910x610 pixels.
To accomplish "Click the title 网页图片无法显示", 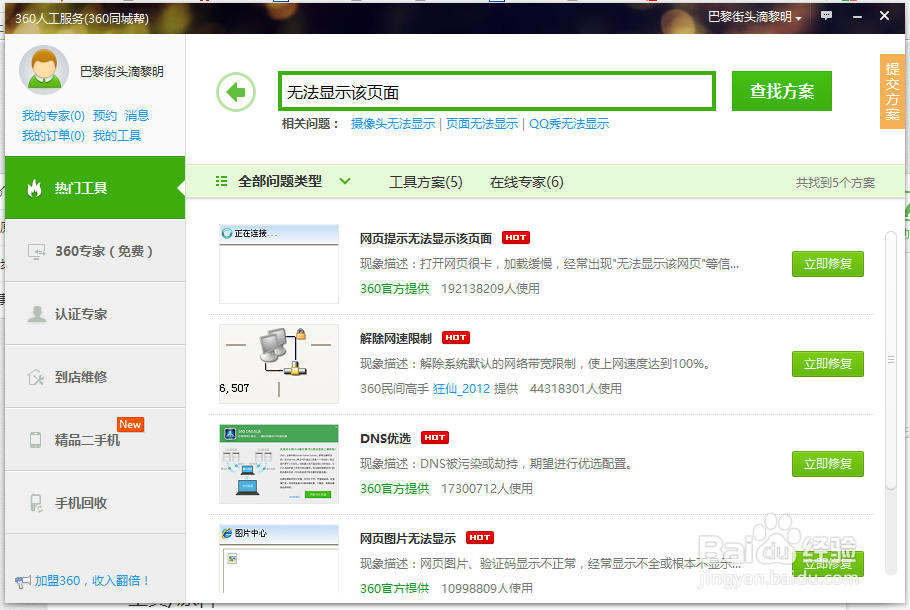I will tap(408, 538).
